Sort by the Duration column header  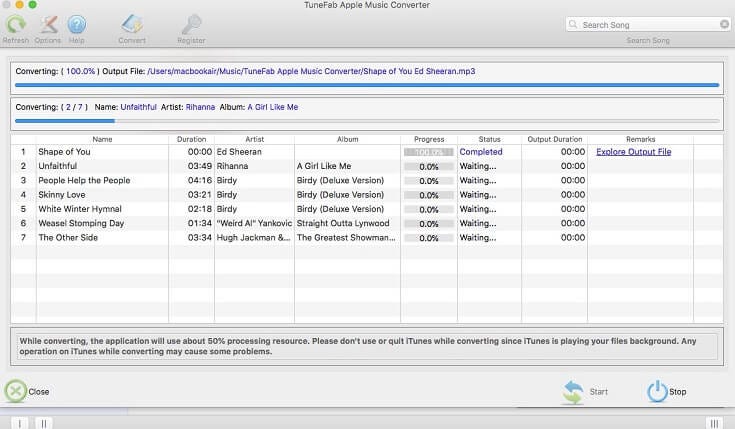(191, 139)
